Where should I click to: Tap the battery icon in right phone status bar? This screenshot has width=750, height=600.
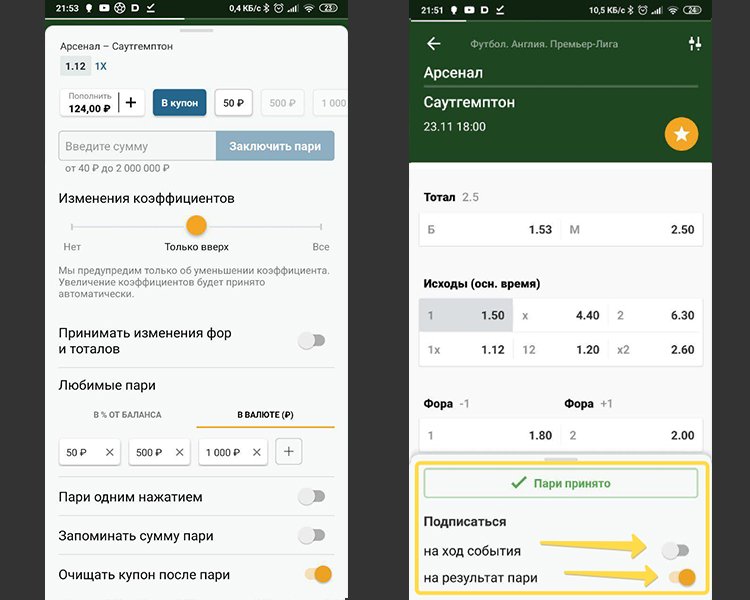[692, 10]
